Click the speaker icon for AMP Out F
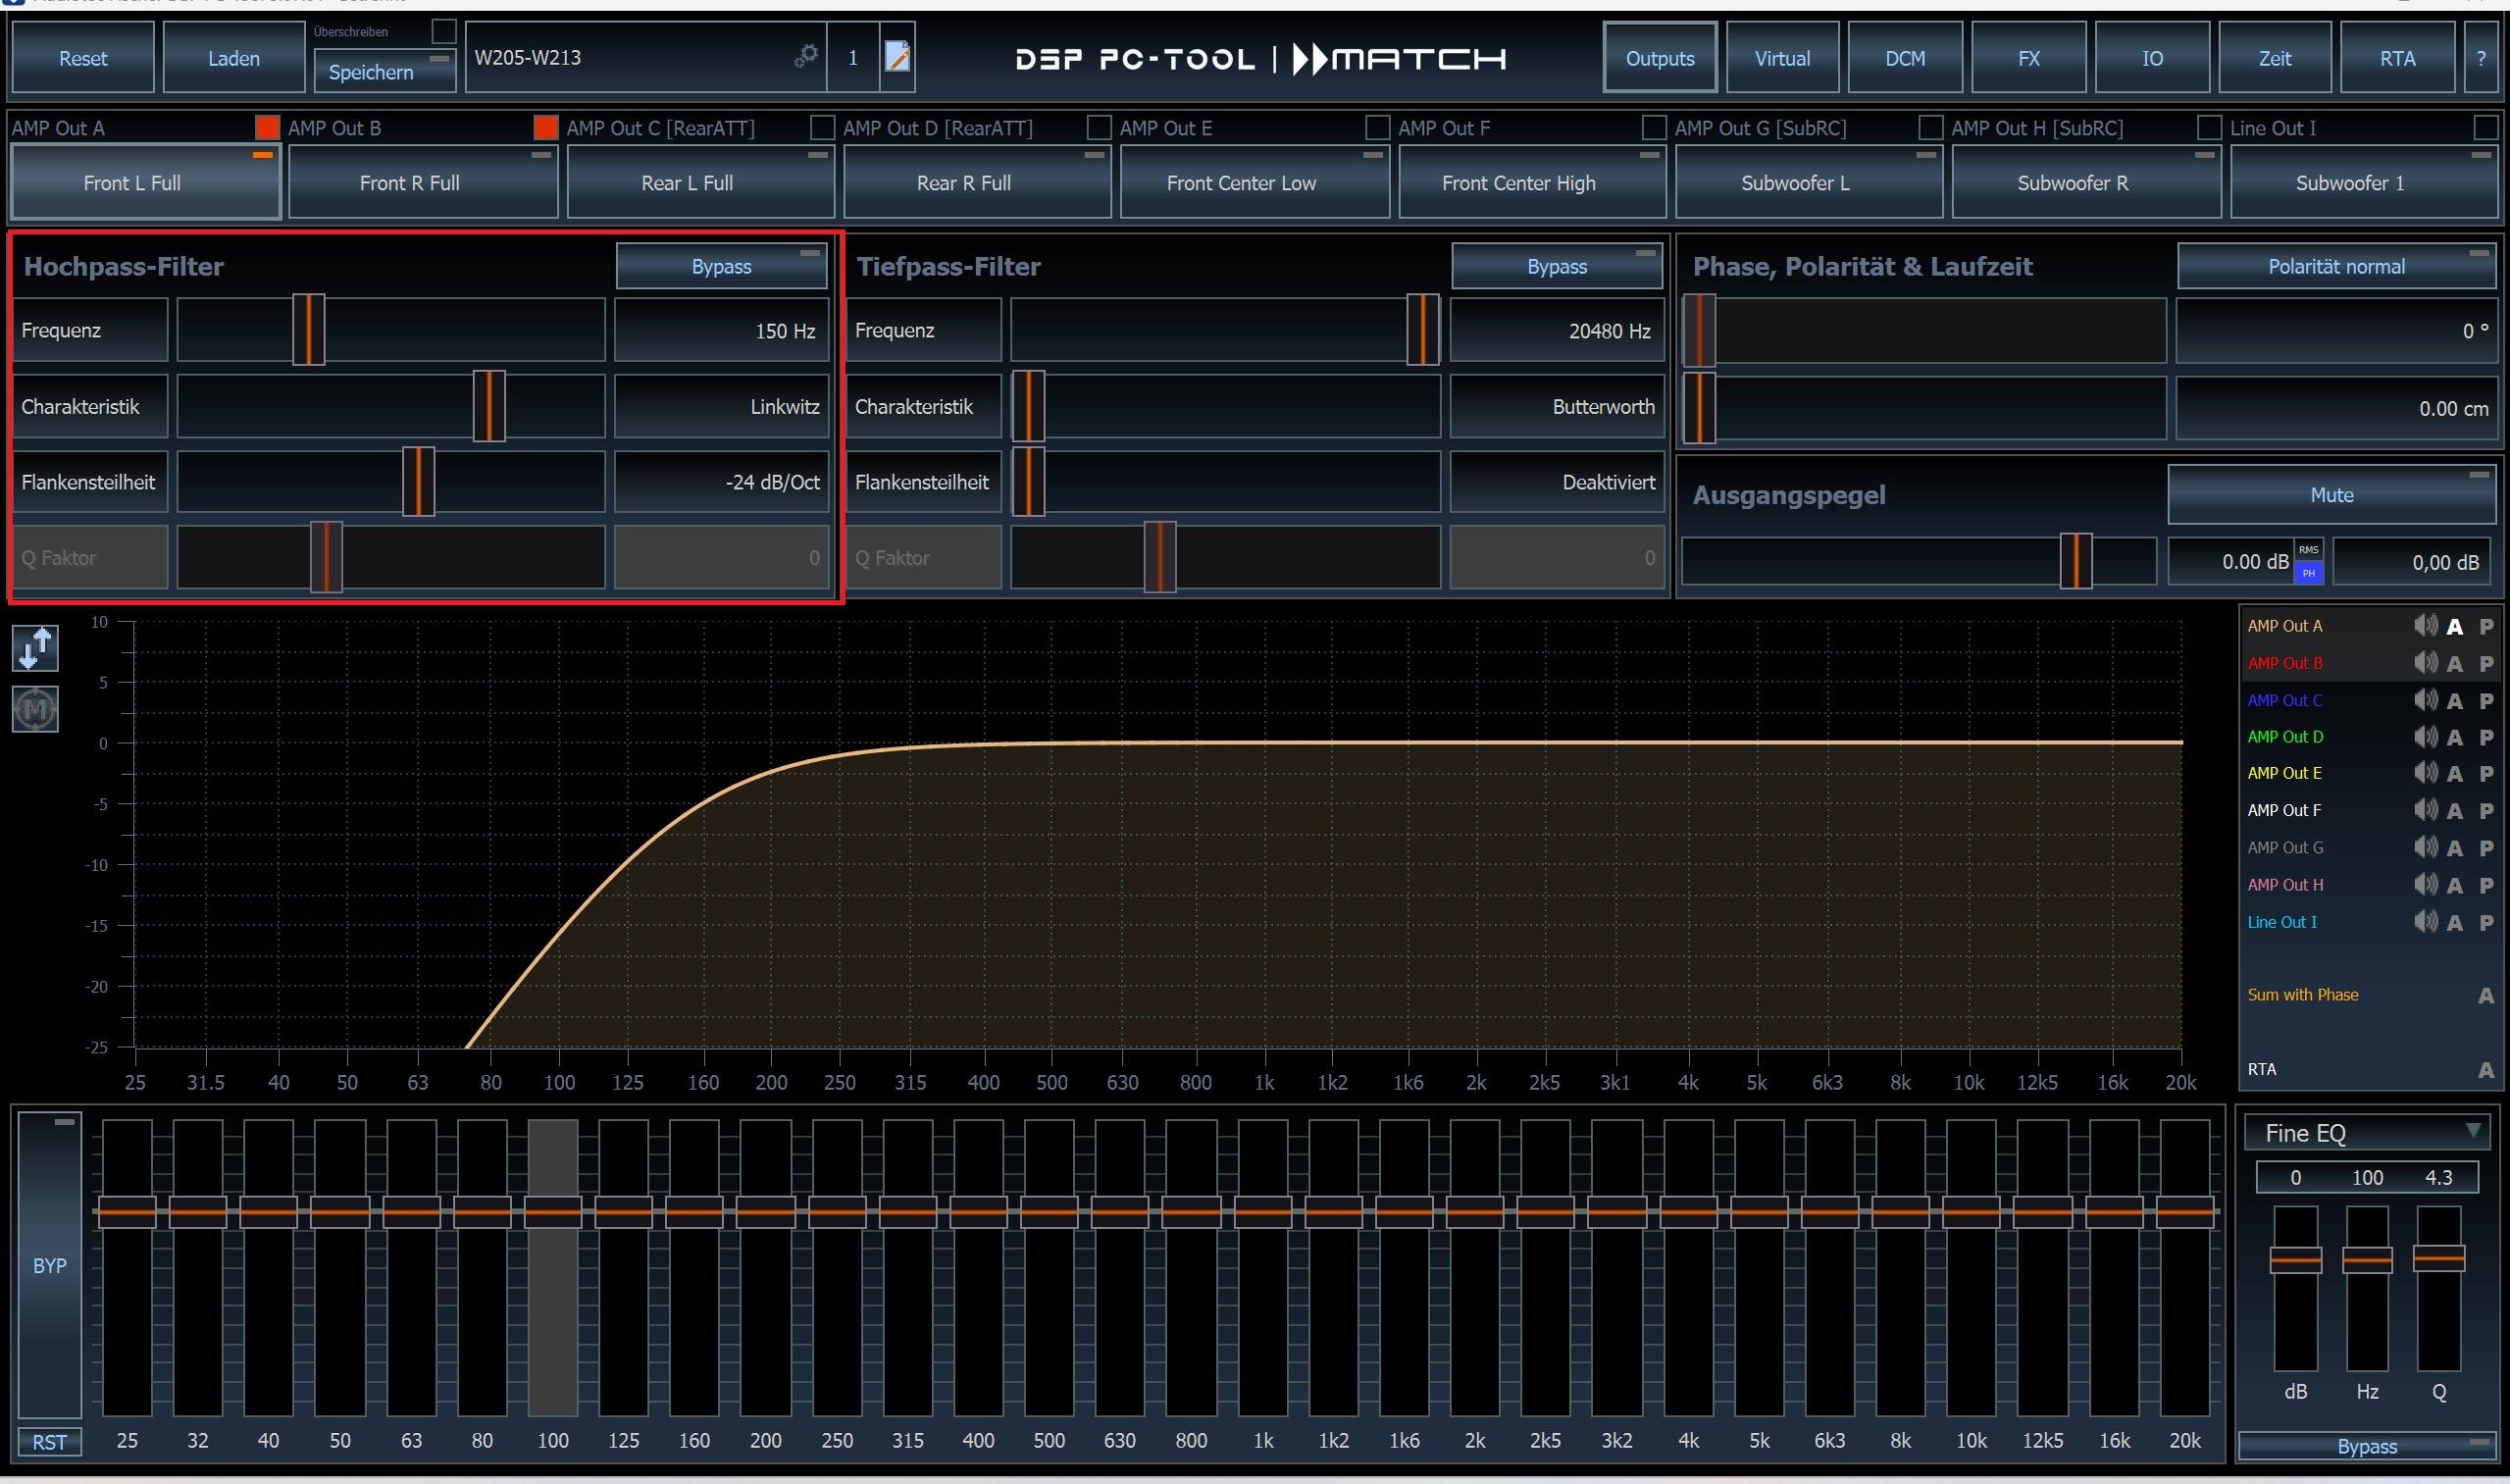2510x1484 pixels. click(x=2425, y=810)
